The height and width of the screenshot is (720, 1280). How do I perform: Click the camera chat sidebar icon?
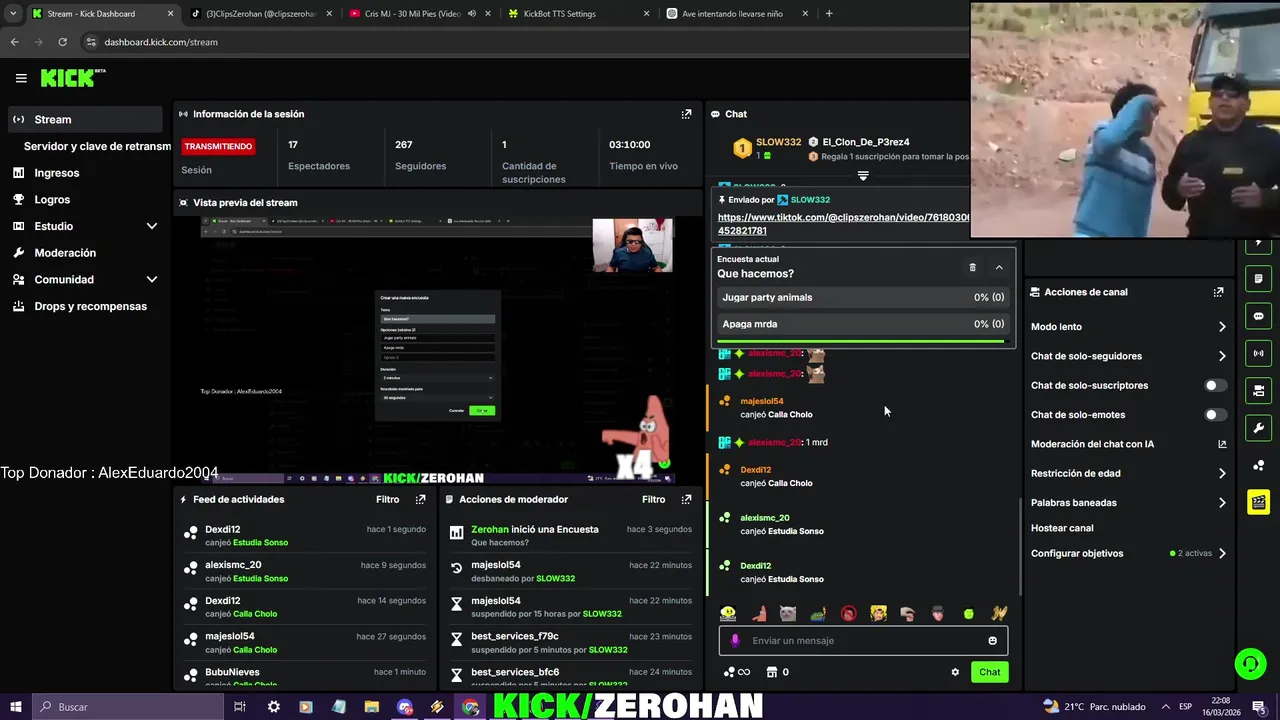(1258, 390)
